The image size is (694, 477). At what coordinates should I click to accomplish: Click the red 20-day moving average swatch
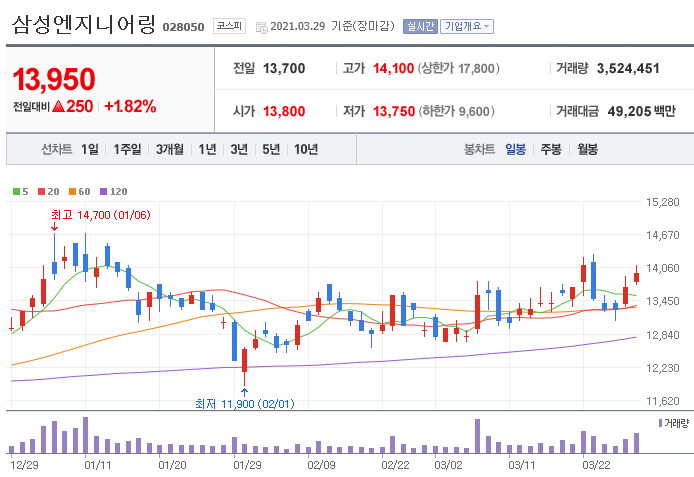42,192
